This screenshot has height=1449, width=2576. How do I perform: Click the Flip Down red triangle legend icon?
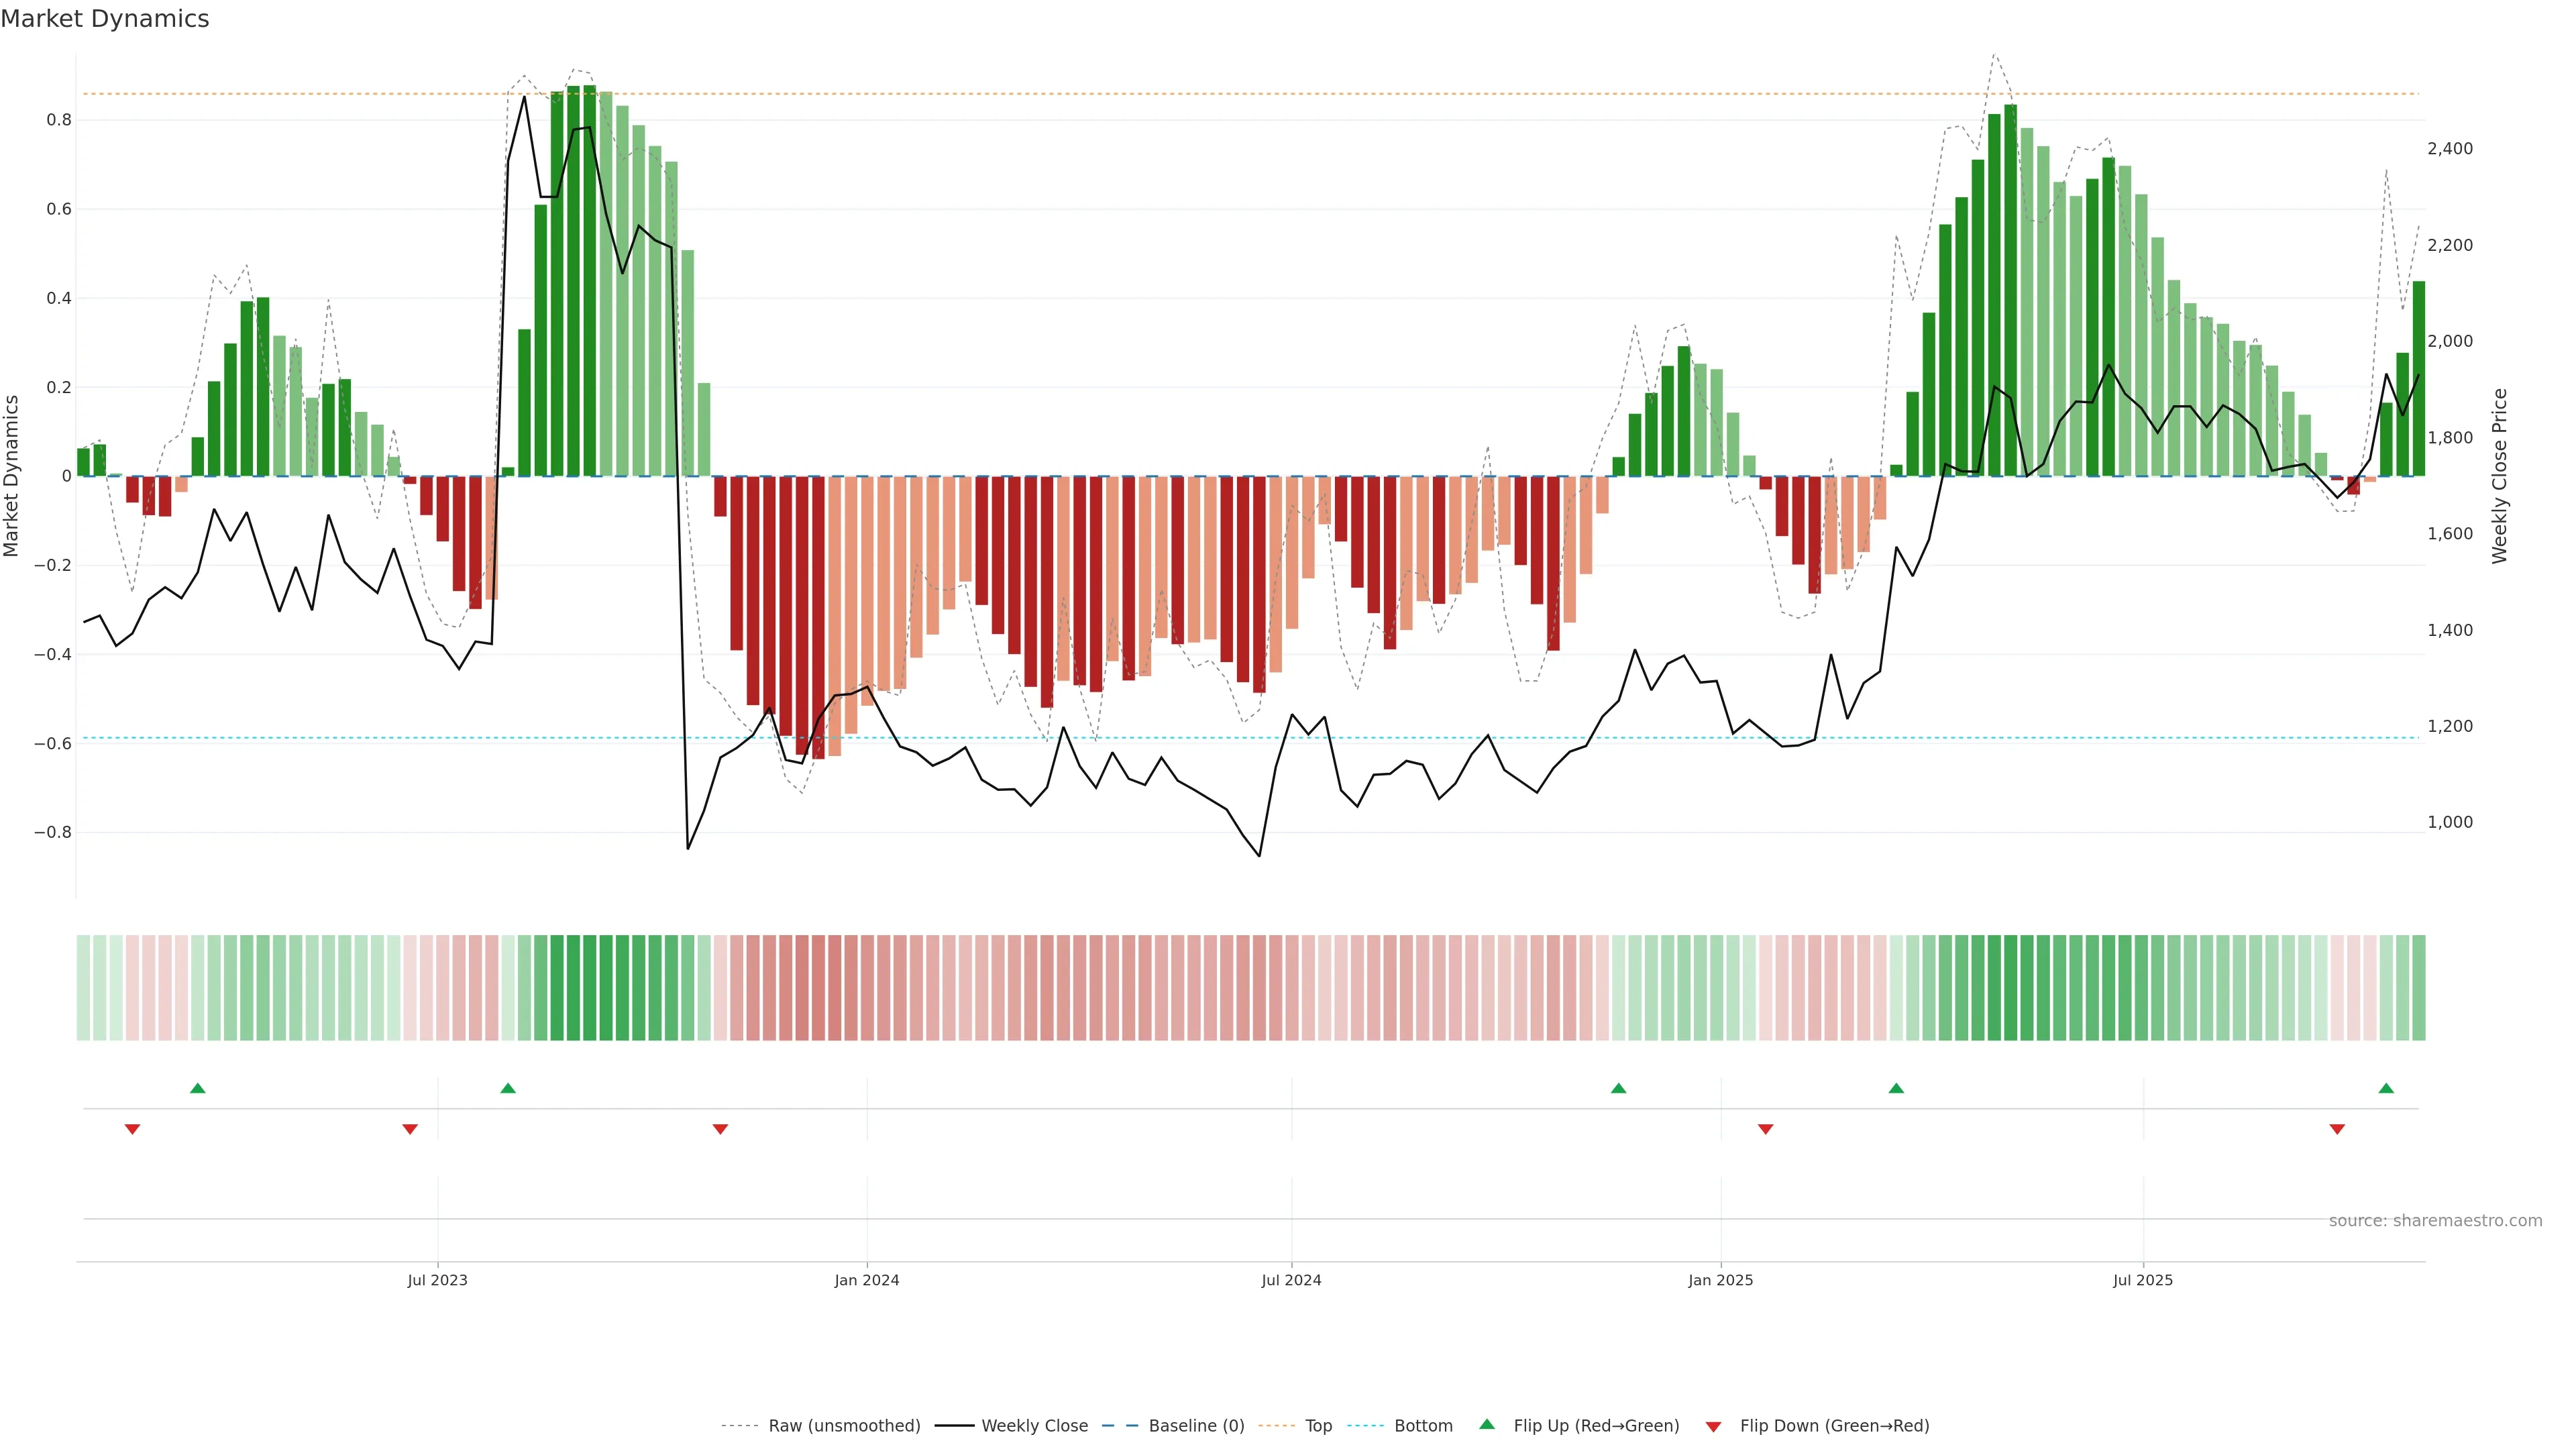point(1713,1426)
